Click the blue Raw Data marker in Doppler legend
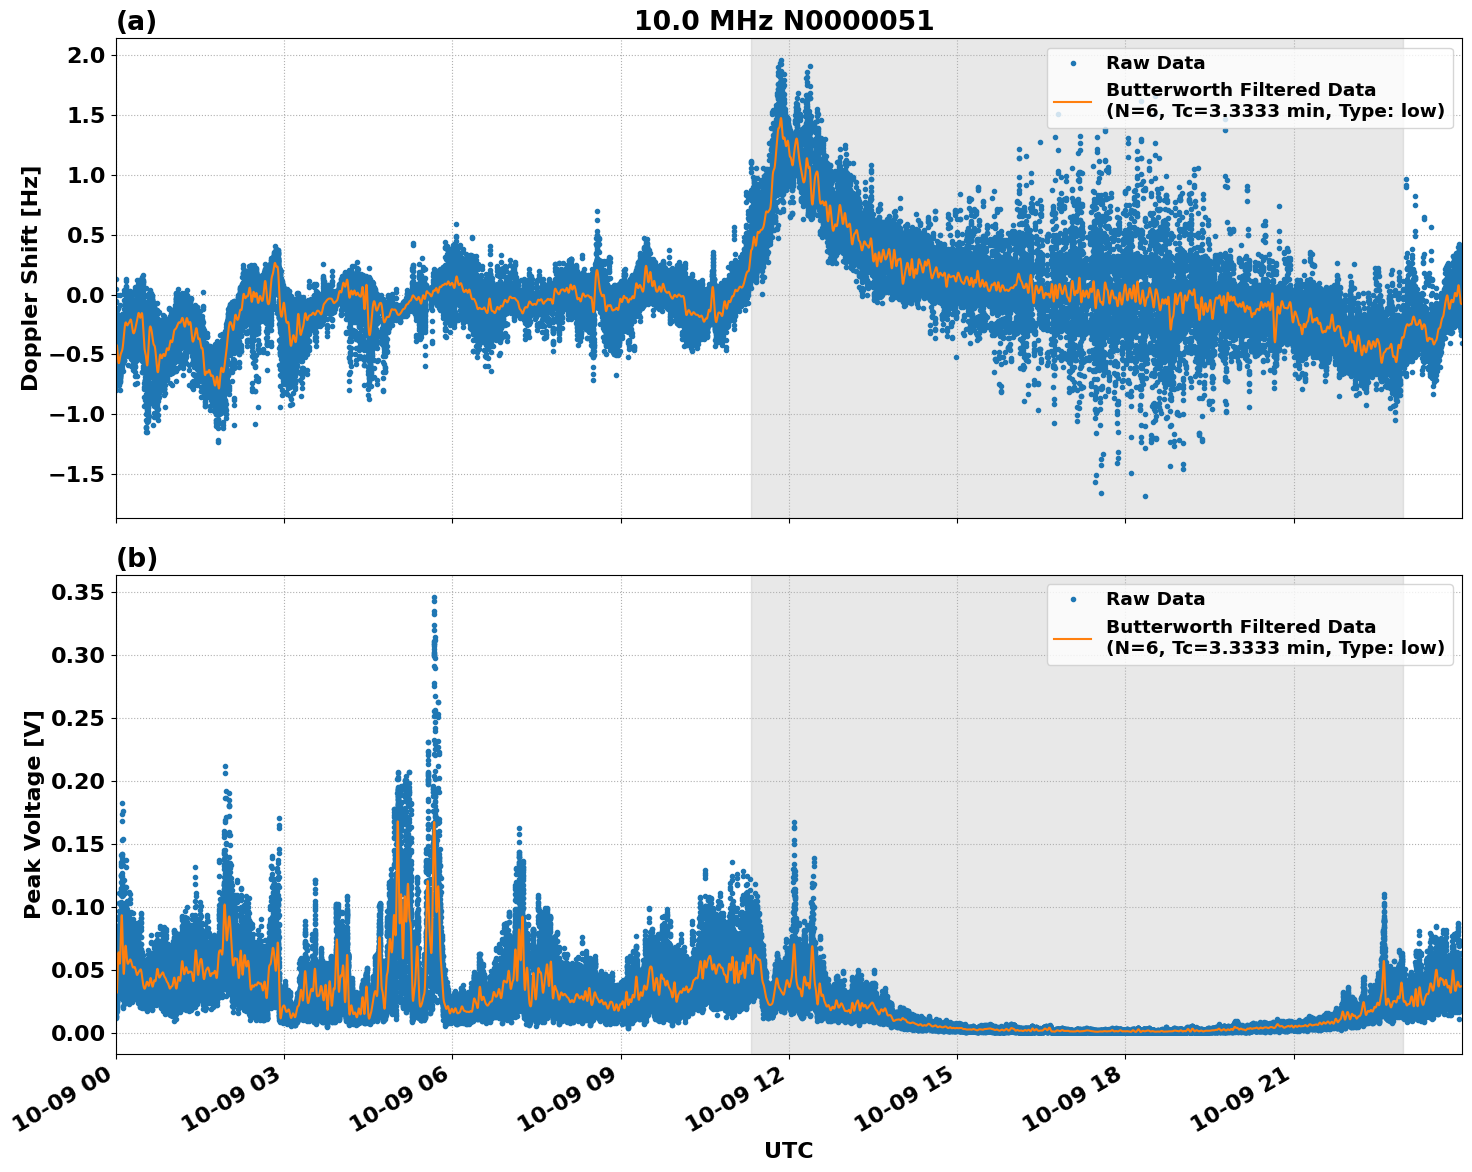The width and height of the screenshot is (1472, 1172). coord(1072,63)
